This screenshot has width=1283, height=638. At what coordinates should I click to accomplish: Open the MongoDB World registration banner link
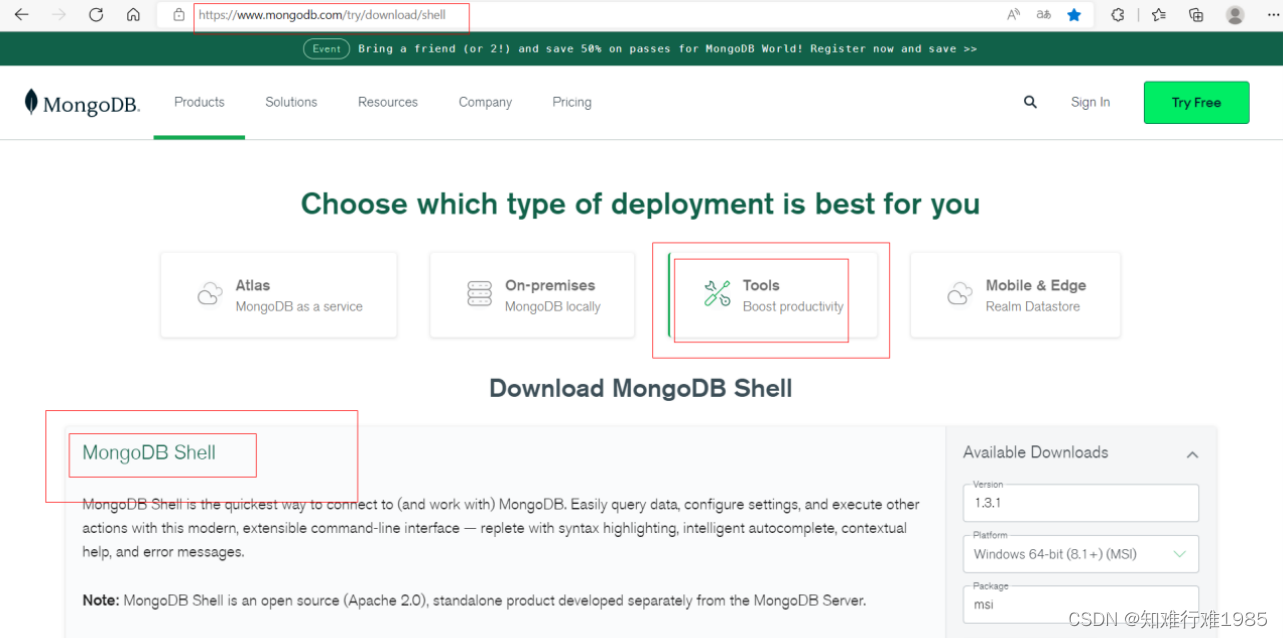pos(667,49)
